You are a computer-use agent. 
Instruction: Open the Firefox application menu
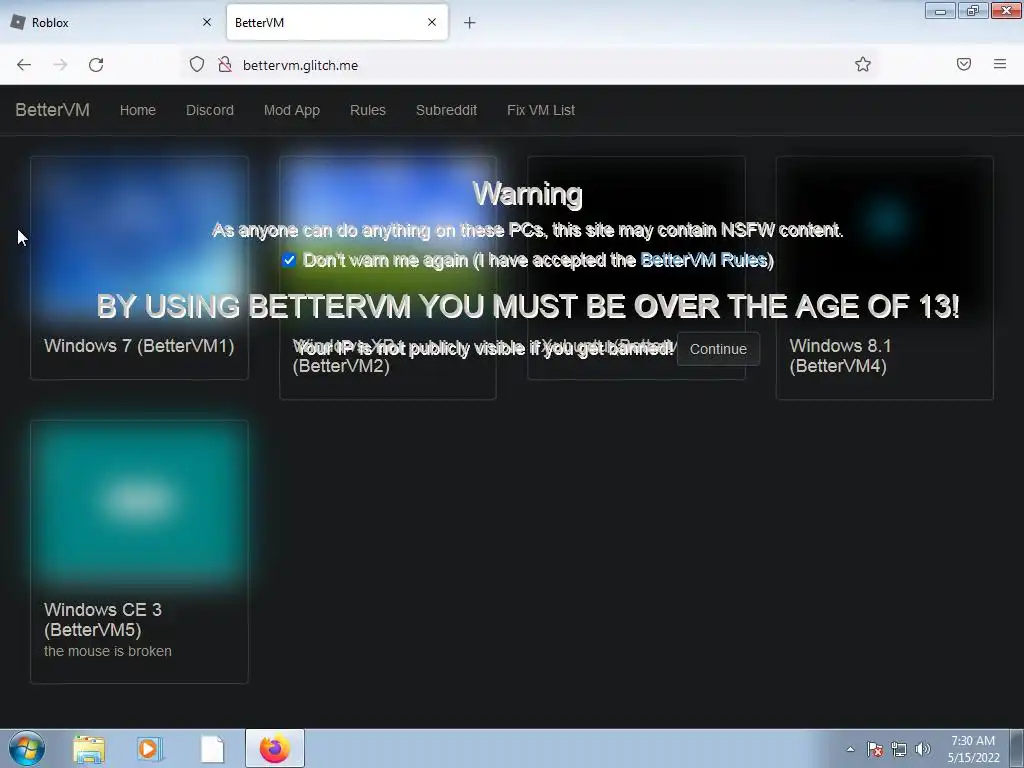click(x=1000, y=64)
